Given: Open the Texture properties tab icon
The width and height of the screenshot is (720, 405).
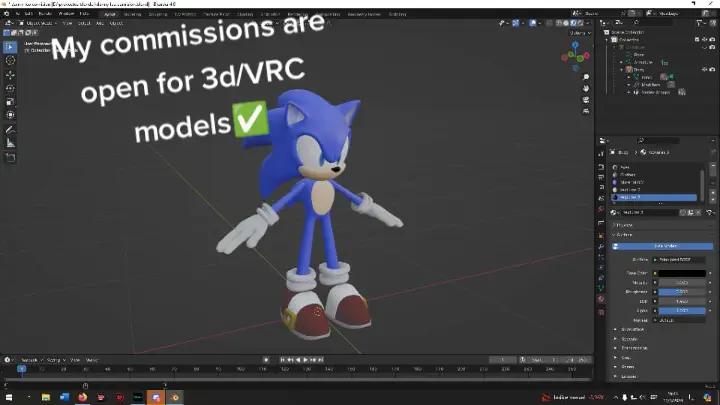Looking at the screenshot, I should pos(601,312).
